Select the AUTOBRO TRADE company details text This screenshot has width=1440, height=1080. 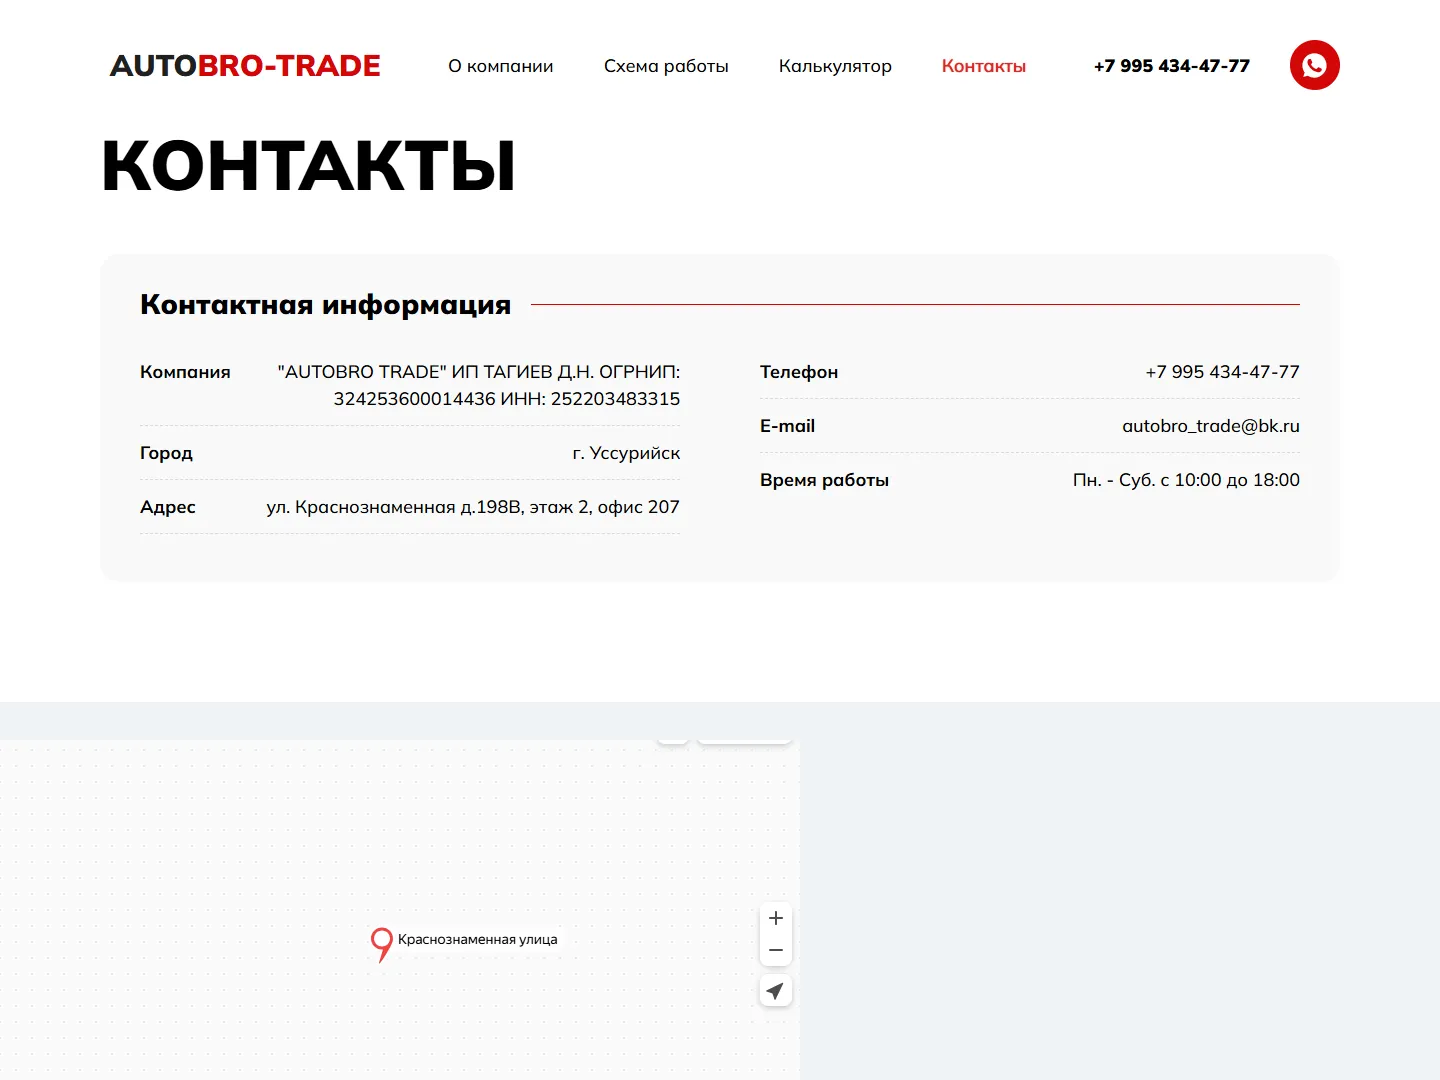tap(479, 385)
